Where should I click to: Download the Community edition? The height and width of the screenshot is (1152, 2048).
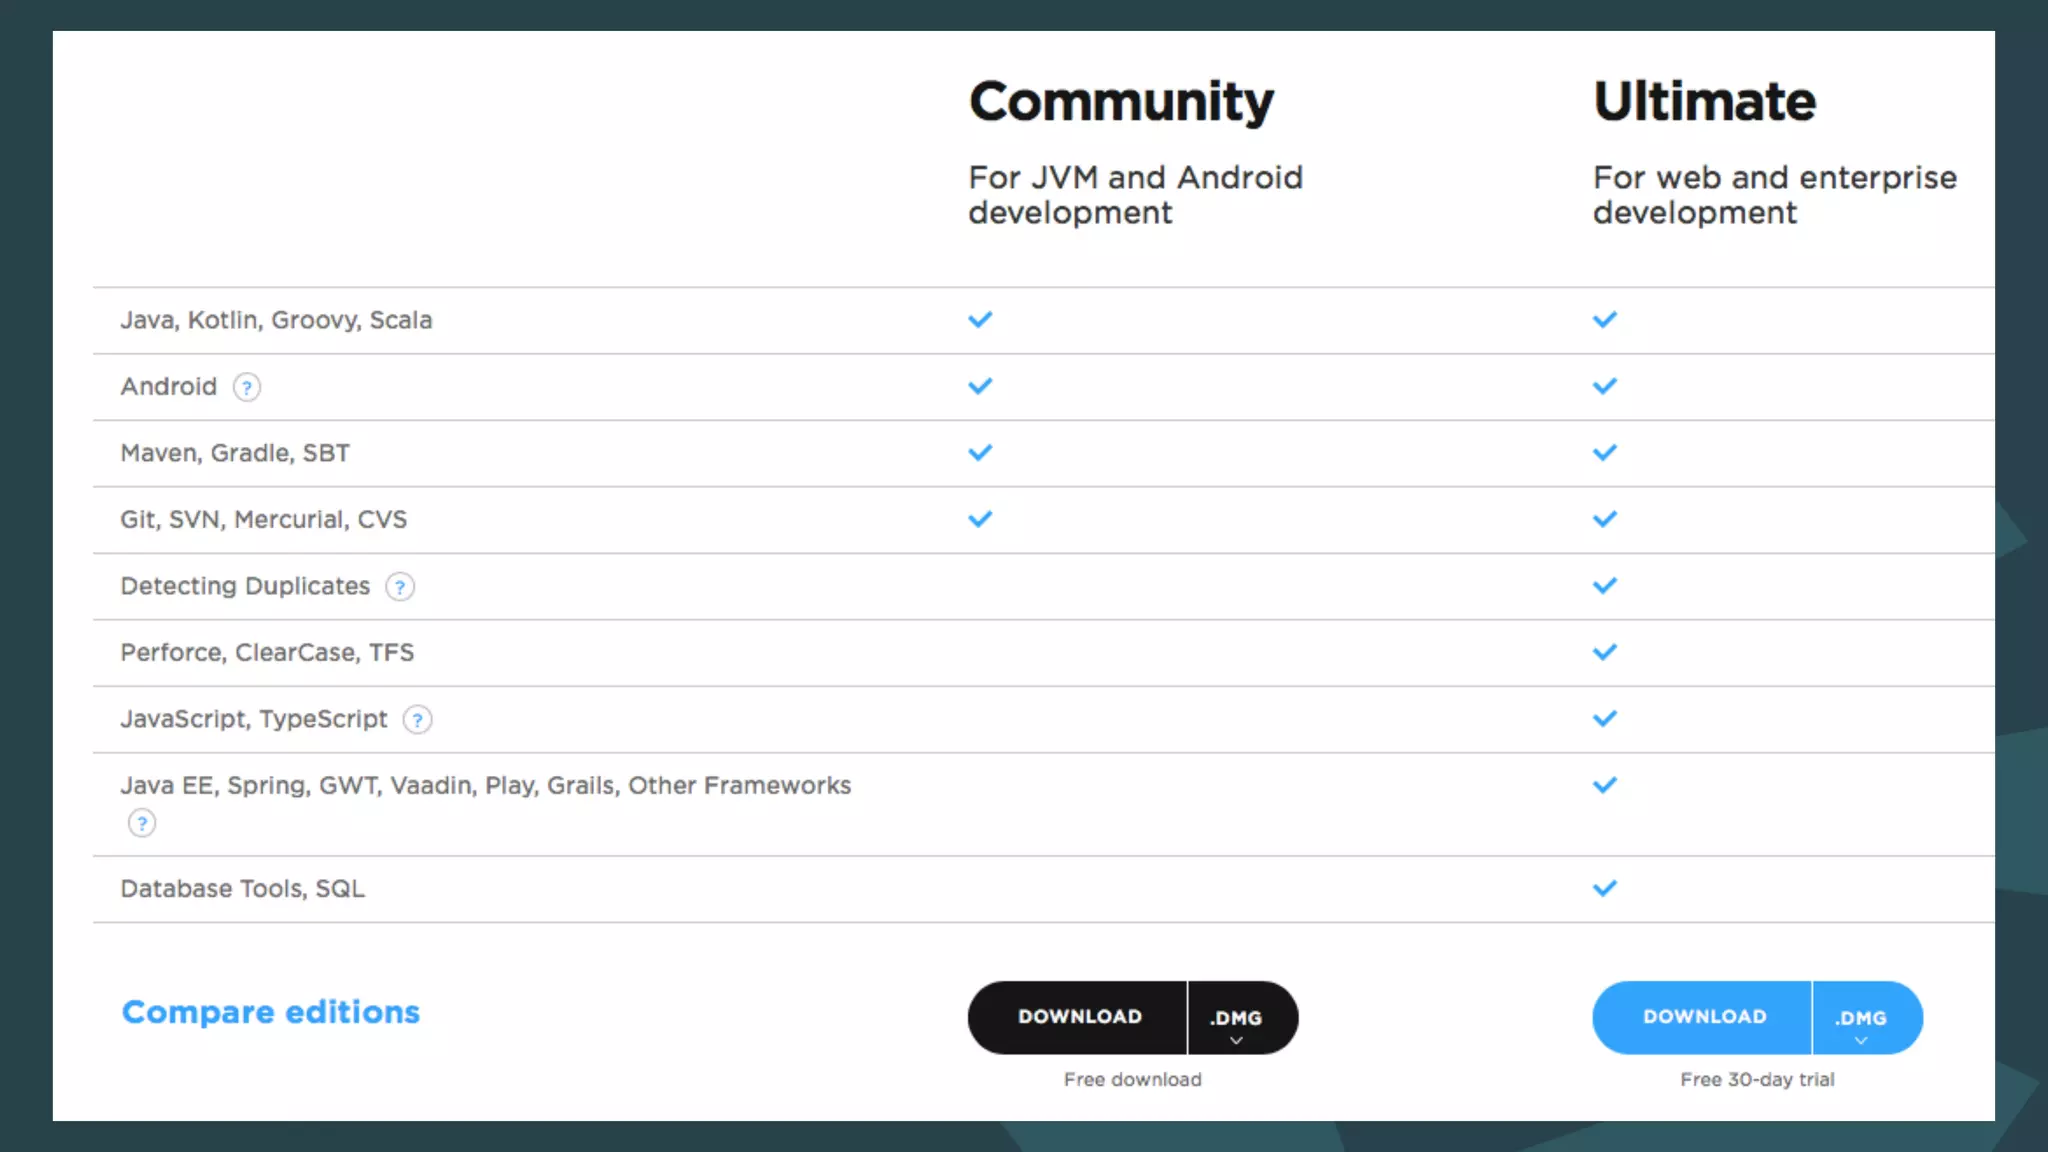[1079, 1017]
